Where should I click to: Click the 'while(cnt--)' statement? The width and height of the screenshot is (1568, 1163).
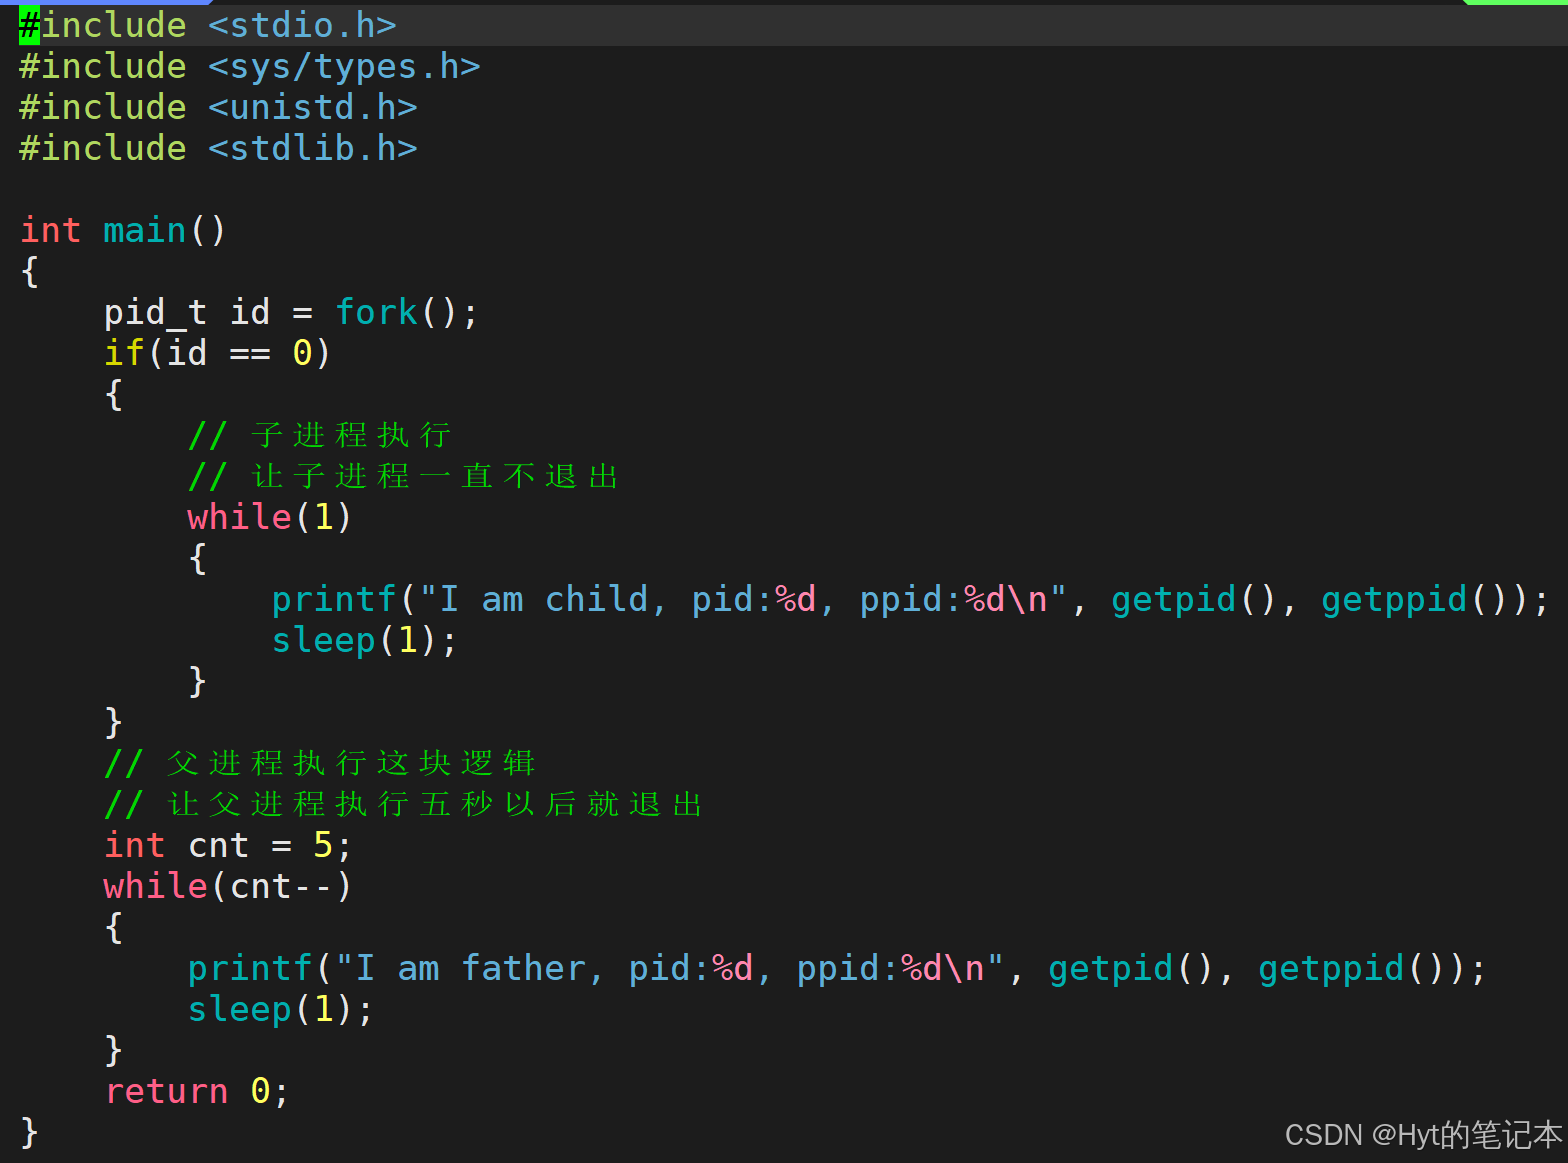pos(228,886)
